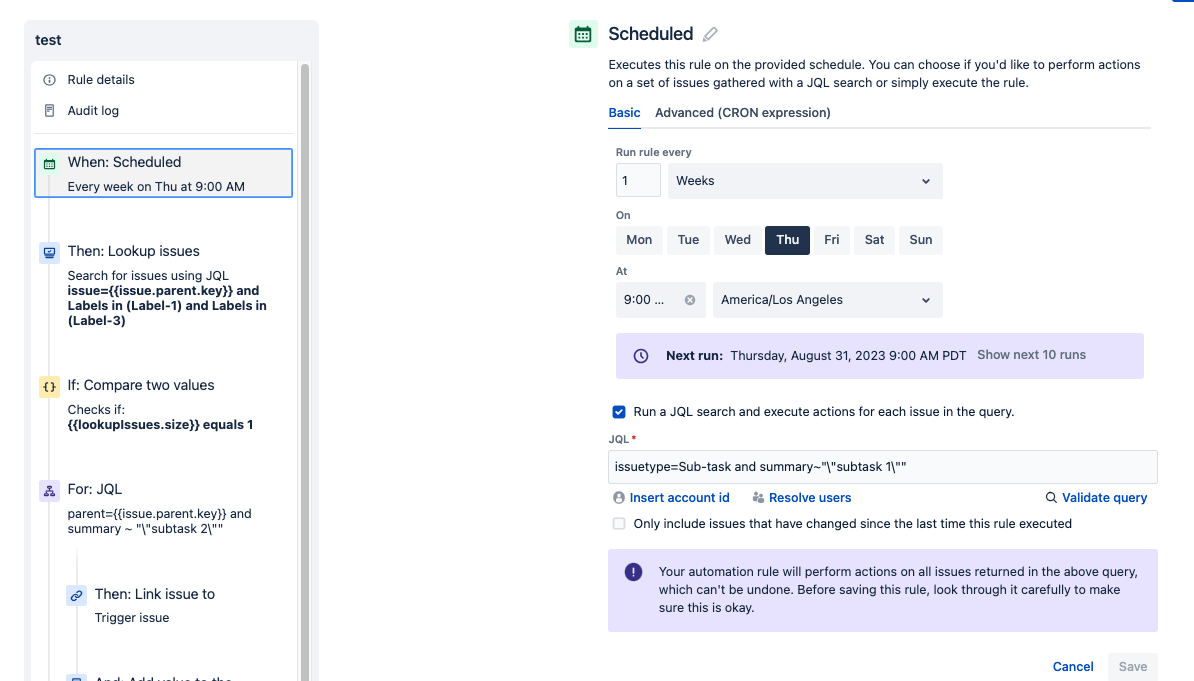Image resolution: width=1194 pixels, height=681 pixels.
Task: Click the pencil icon to rename the trigger
Action: [x=710, y=34]
